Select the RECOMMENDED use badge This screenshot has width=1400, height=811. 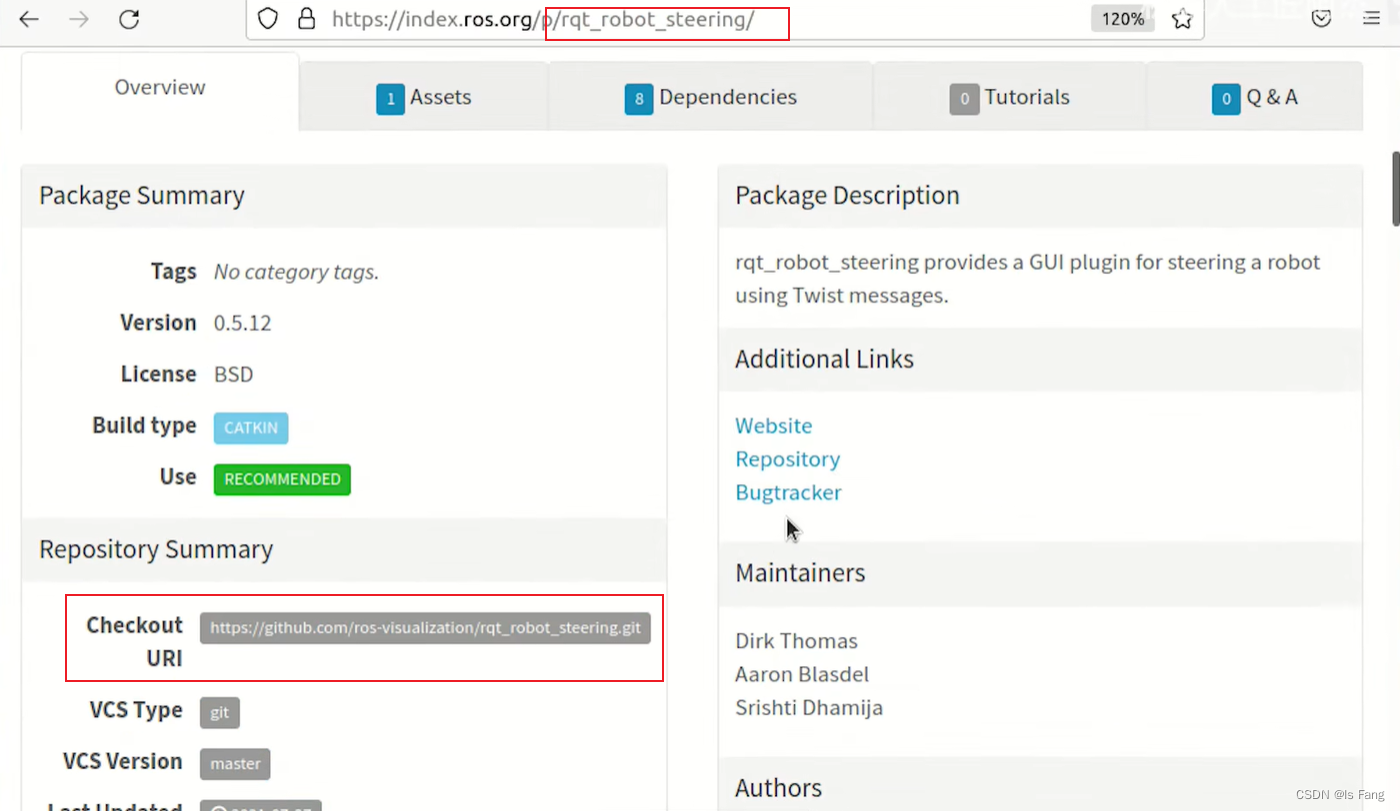coord(282,479)
